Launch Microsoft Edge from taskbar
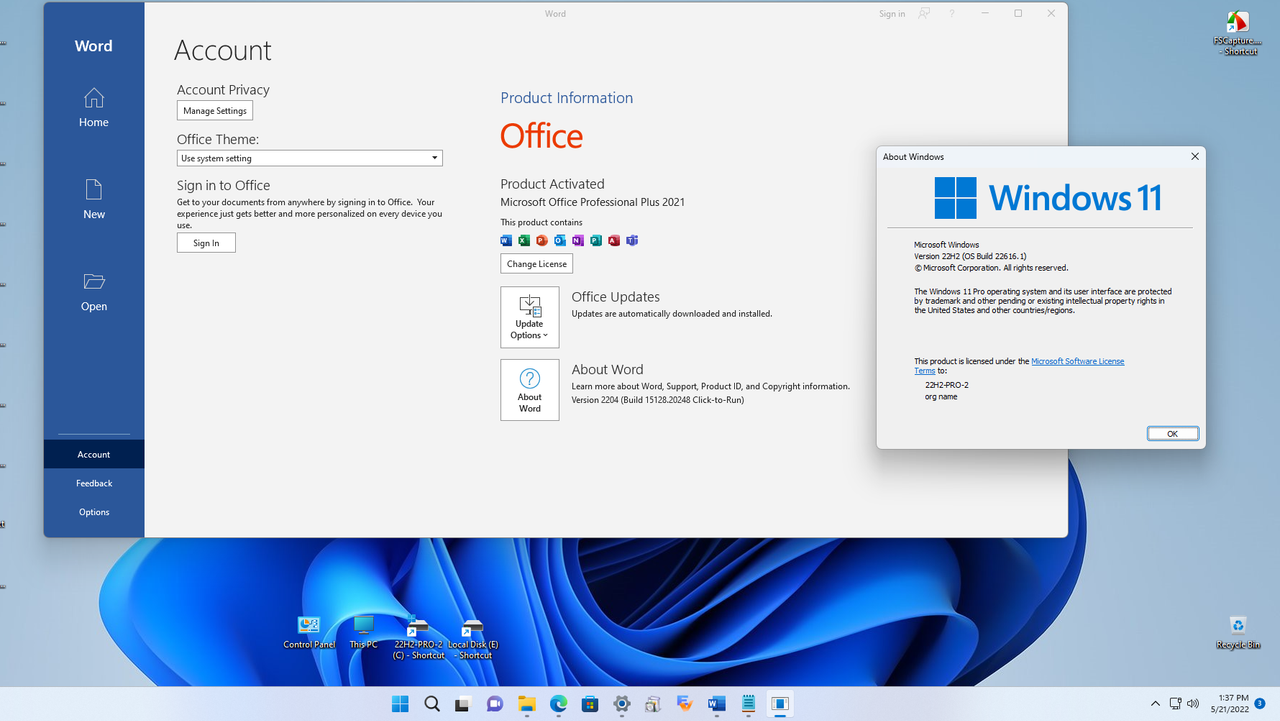The height and width of the screenshot is (721, 1280). pos(558,704)
